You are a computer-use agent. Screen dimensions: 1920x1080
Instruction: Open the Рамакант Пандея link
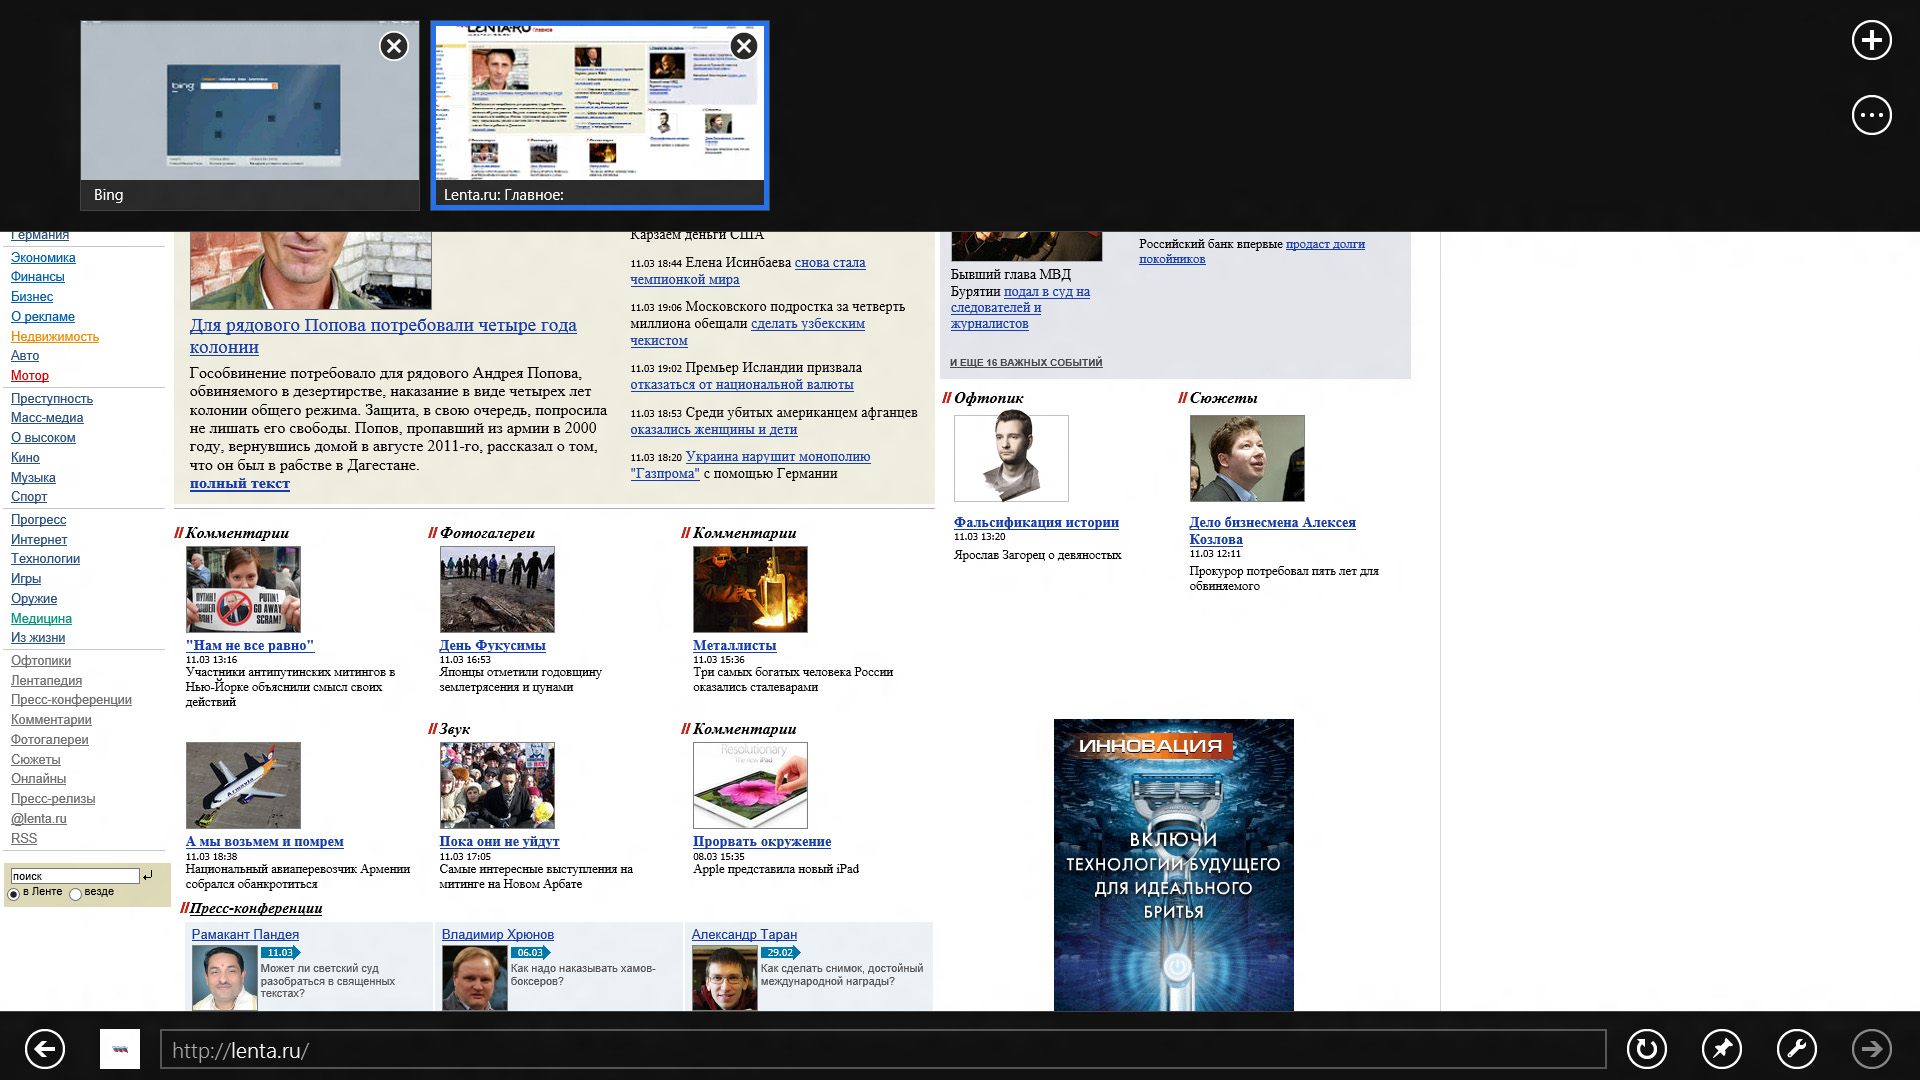pos(245,935)
